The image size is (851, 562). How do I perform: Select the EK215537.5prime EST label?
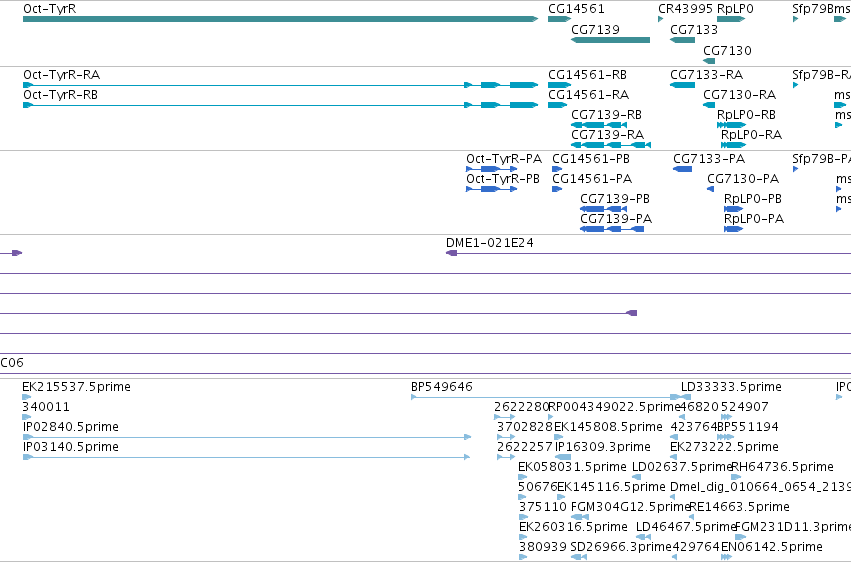click(77, 387)
